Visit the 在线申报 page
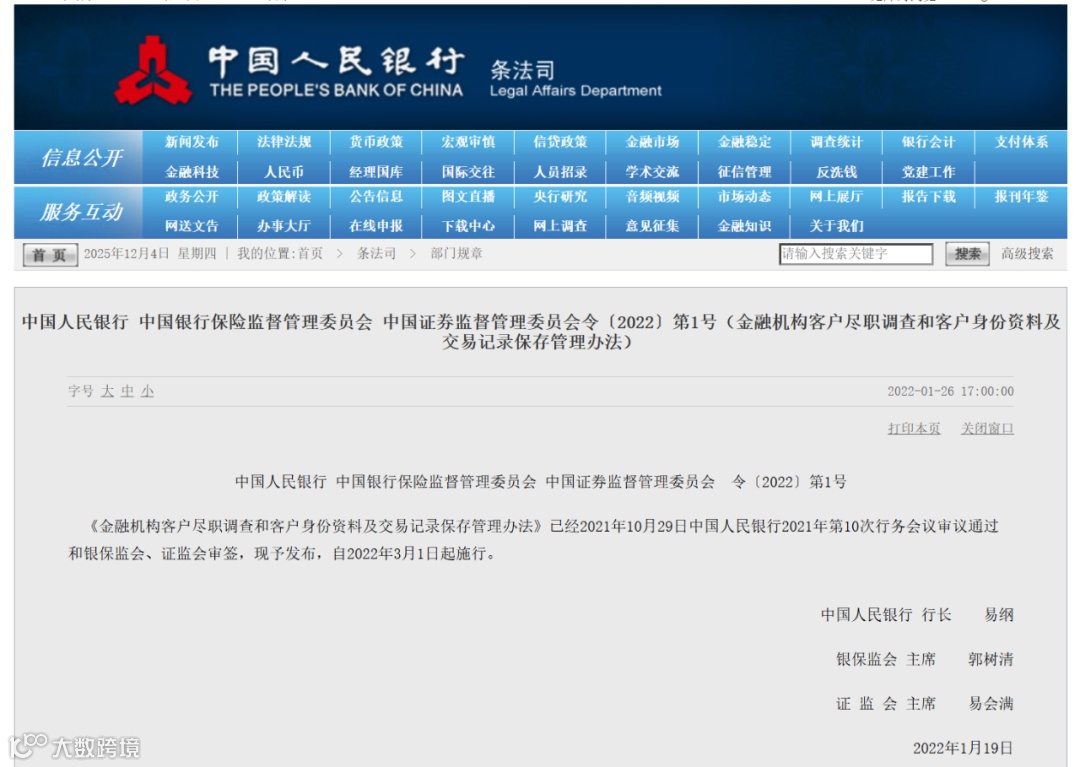Image resolution: width=1080 pixels, height=767 pixels. 376,226
